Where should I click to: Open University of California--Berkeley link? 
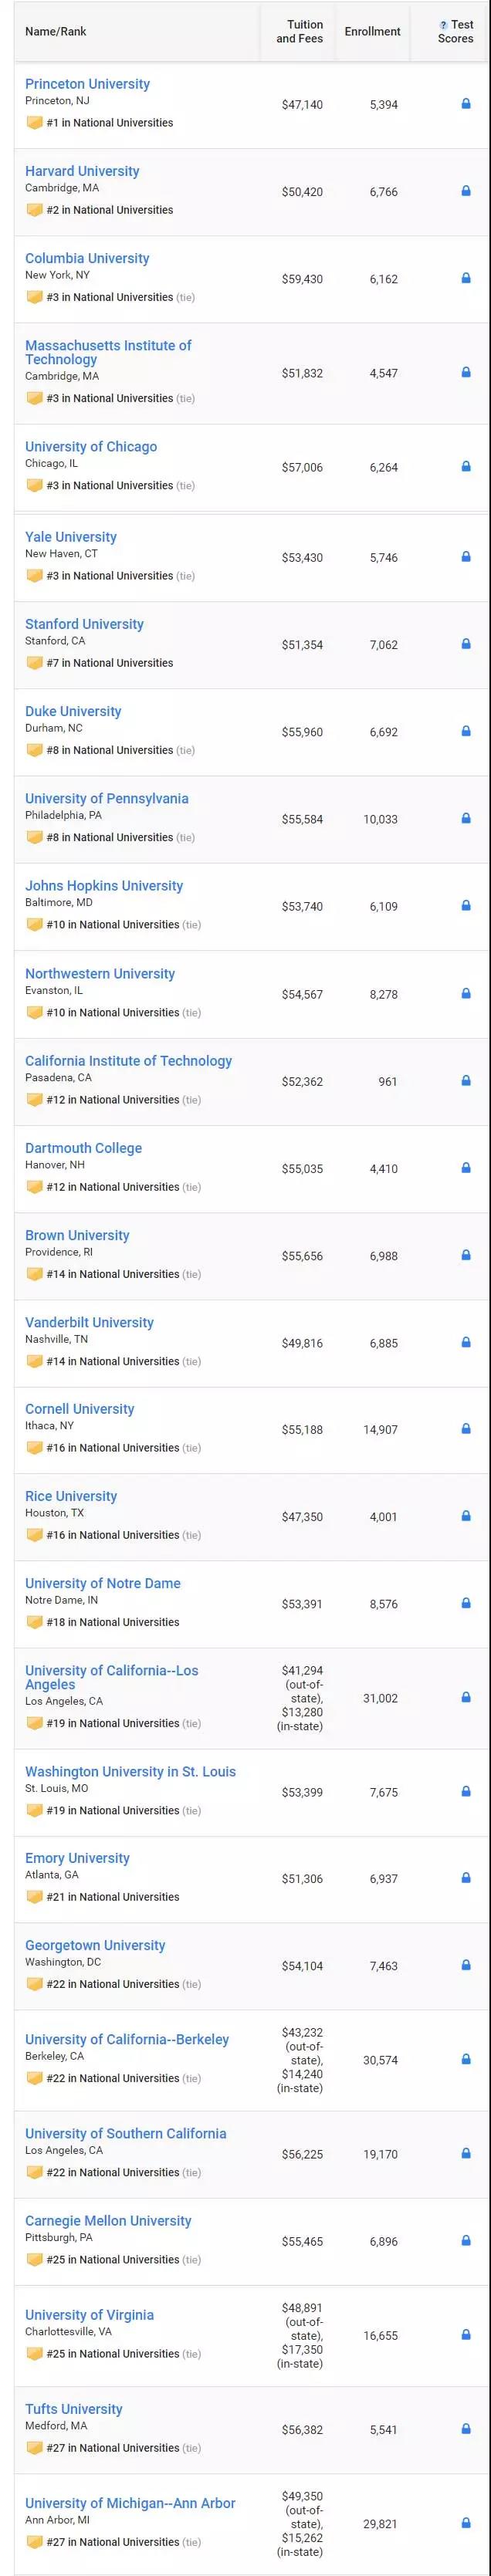click(x=127, y=2039)
